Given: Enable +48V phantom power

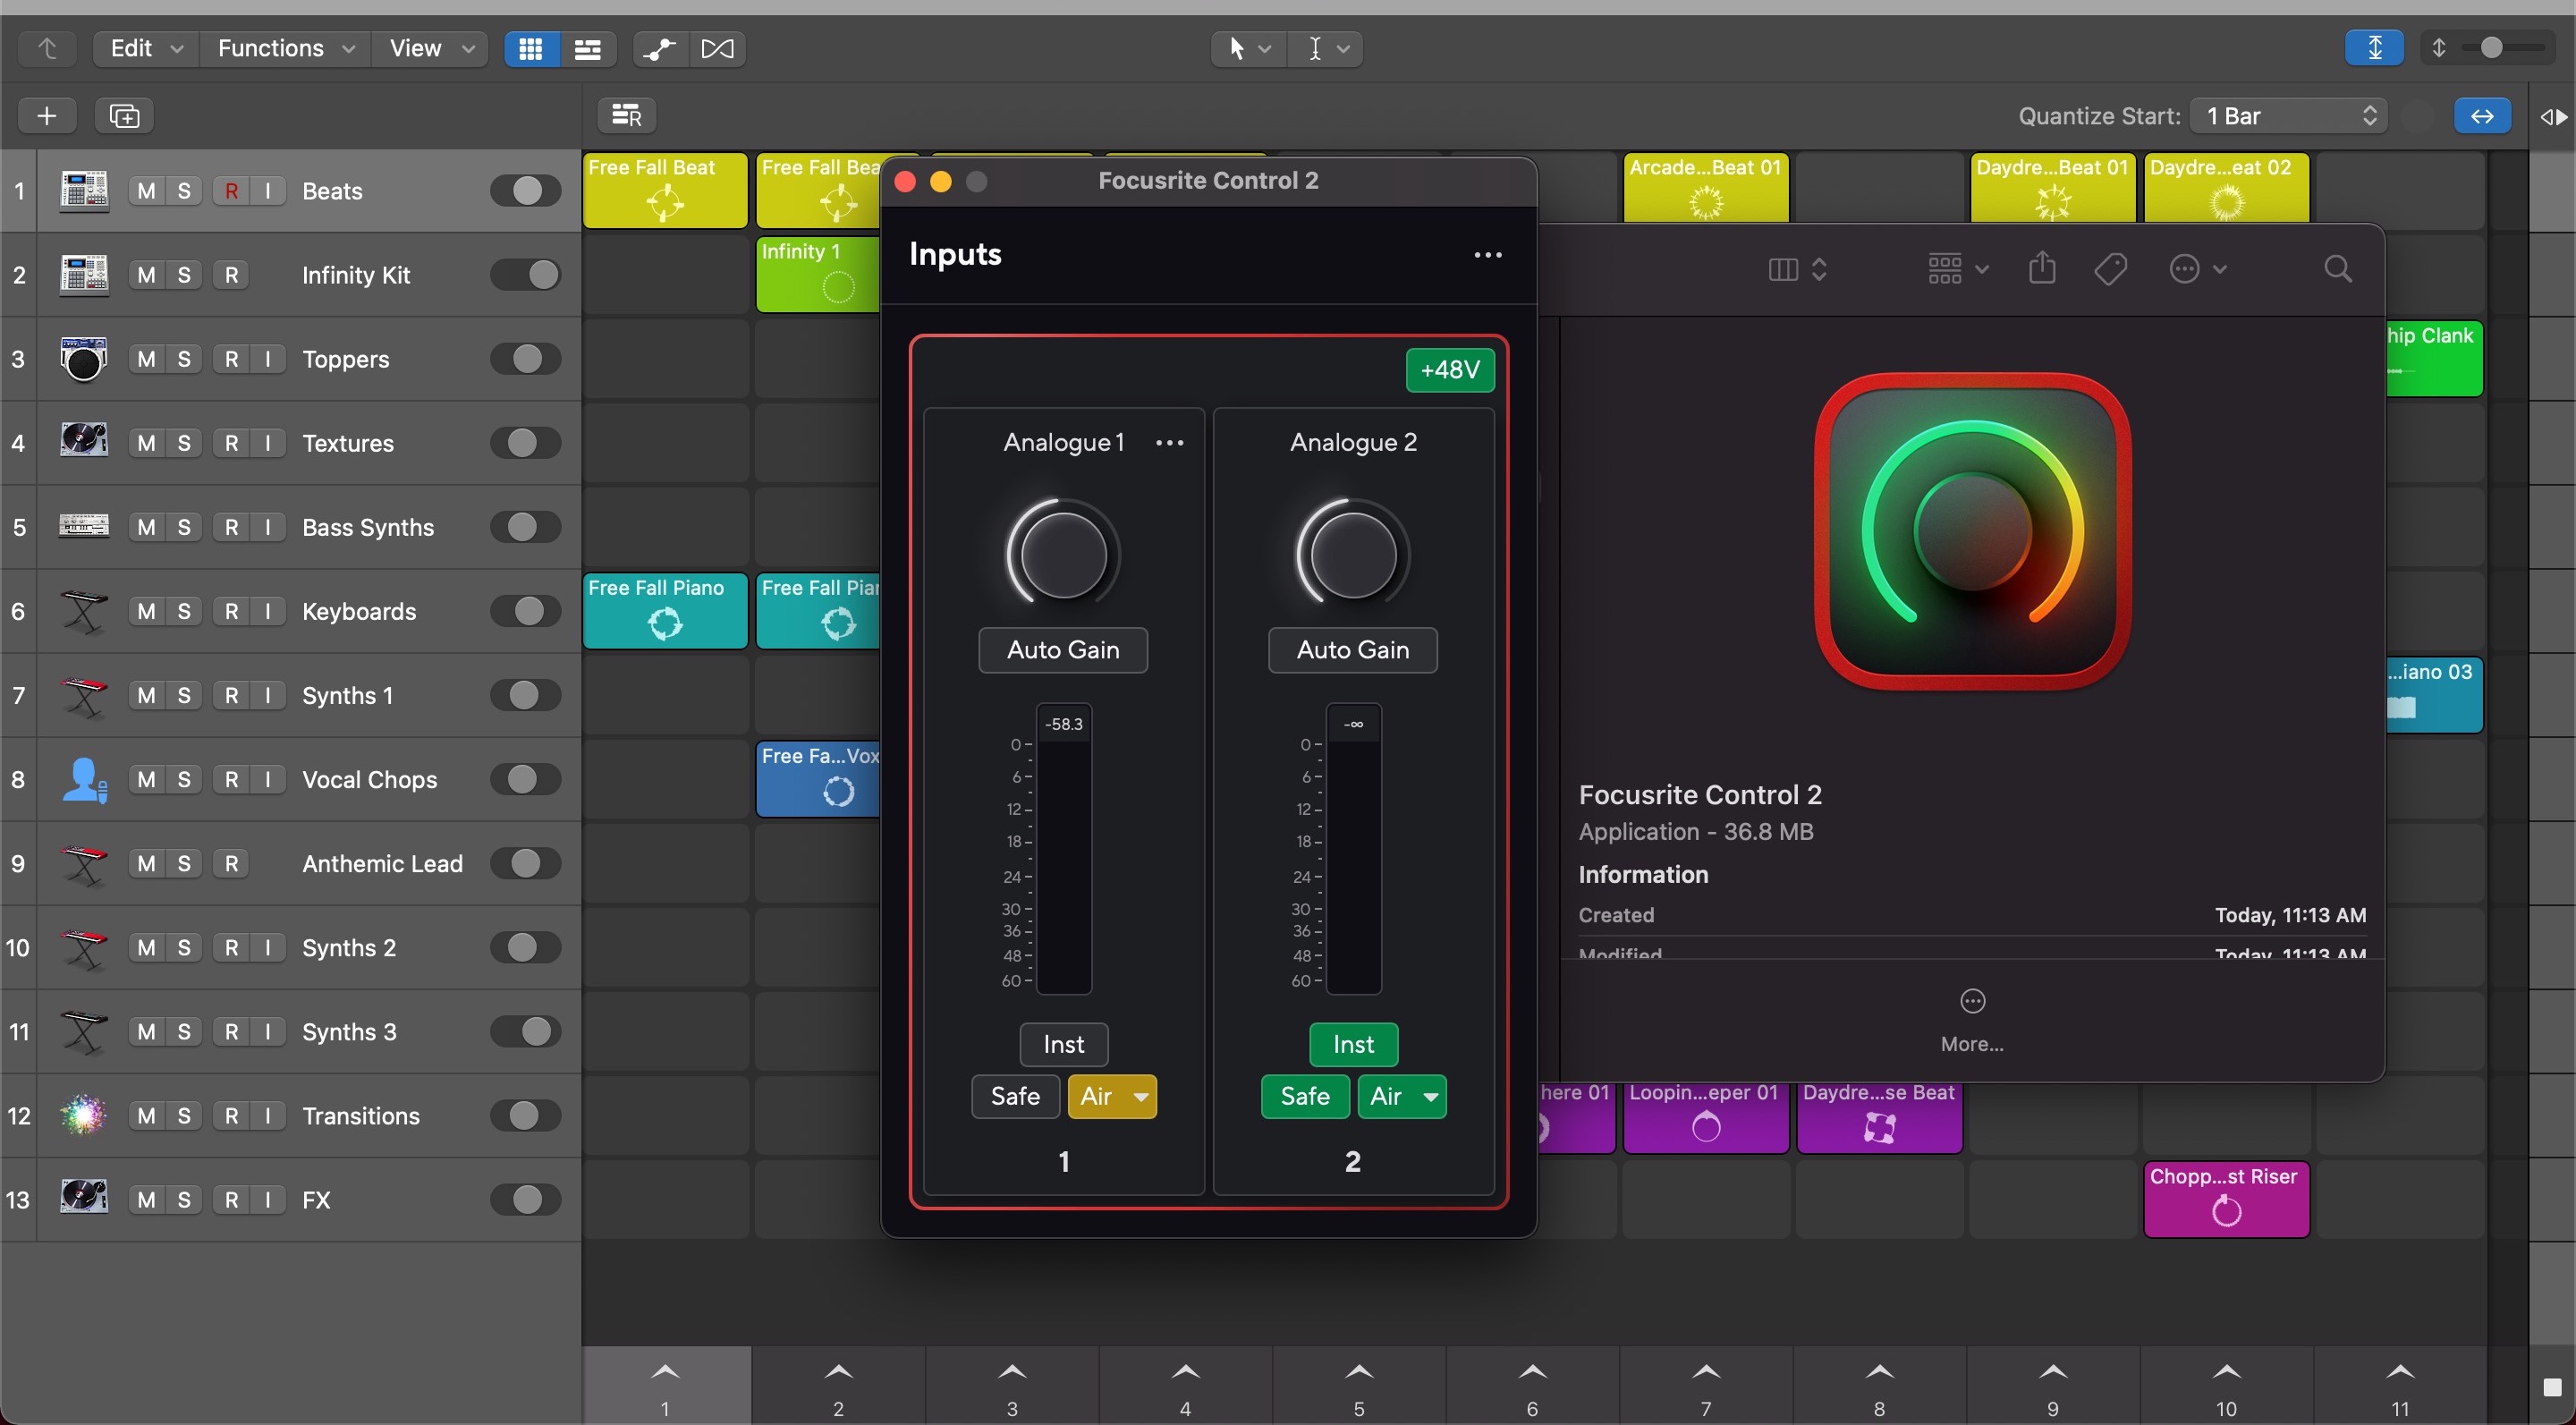Looking at the screenshot, I should click(1450, 369).
